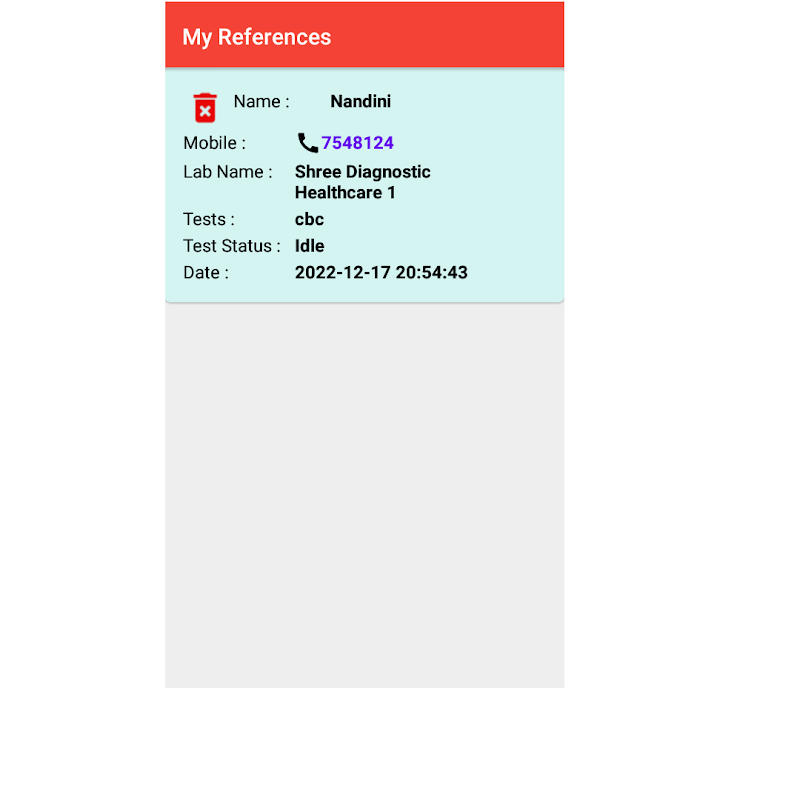Open mobile number 7548124 link
Screen dimensions: 800x800
click(357, 143)
